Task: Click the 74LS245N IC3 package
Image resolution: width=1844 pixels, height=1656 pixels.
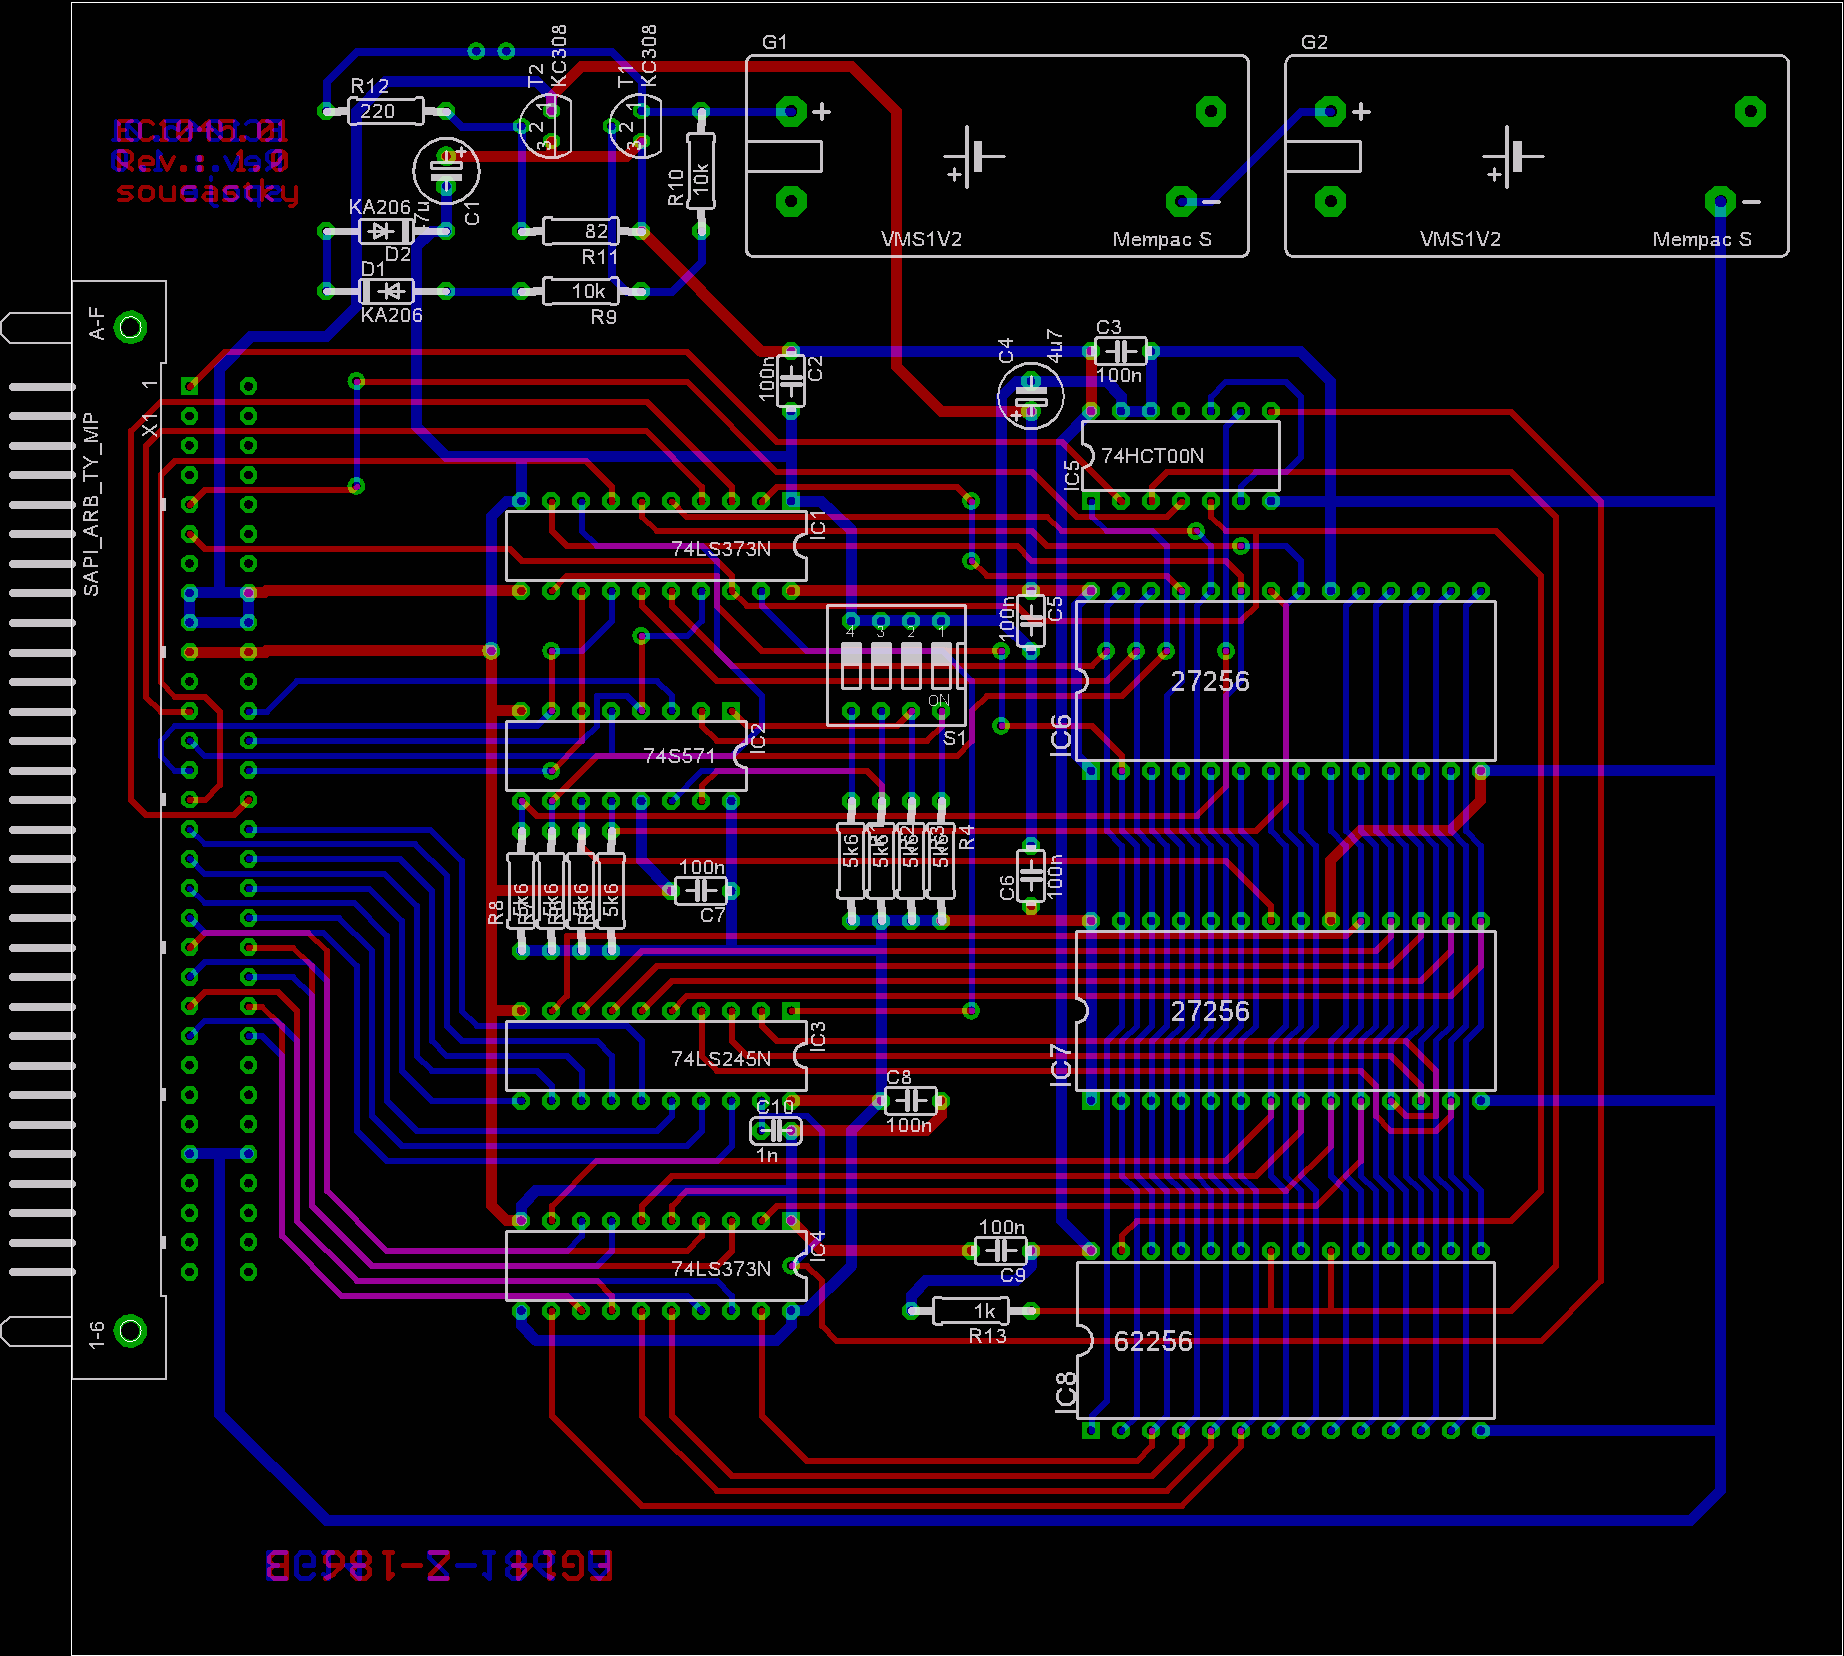Action: [655, 1056]
